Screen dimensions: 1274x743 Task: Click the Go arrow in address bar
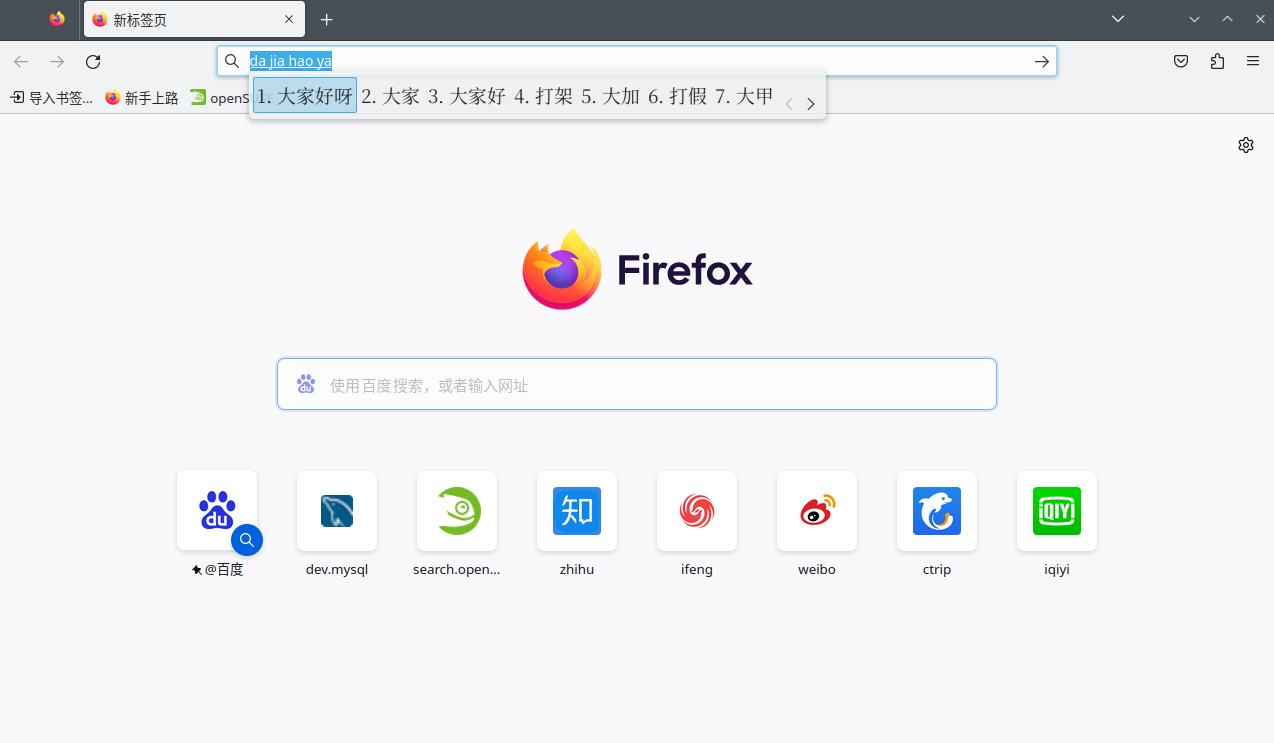(1042, 62)
